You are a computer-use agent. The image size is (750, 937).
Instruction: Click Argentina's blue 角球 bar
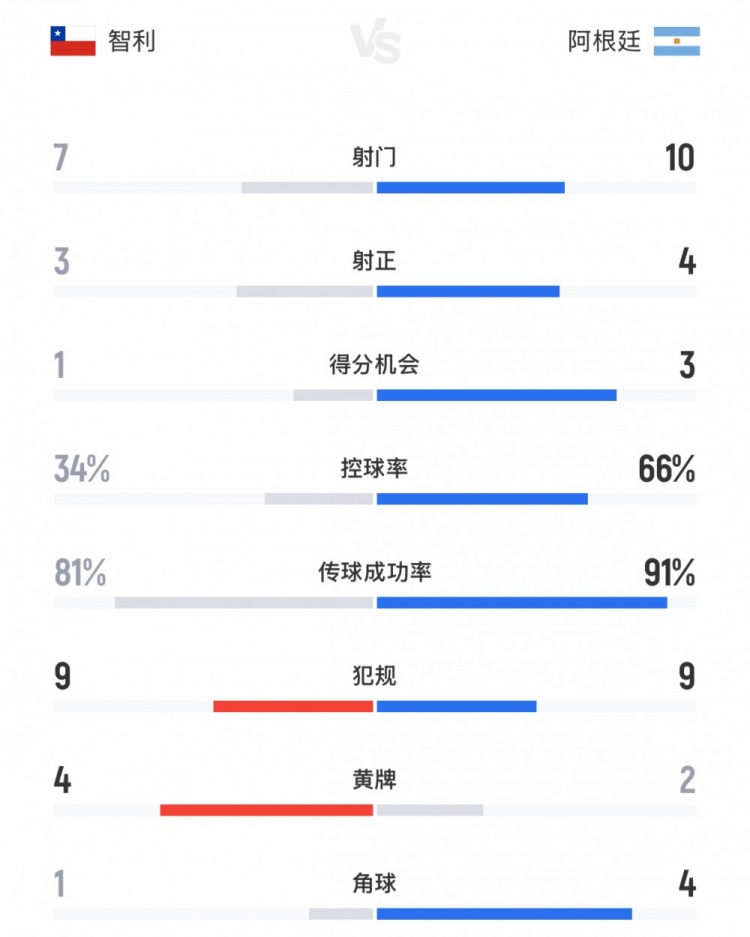pos(504,914)
